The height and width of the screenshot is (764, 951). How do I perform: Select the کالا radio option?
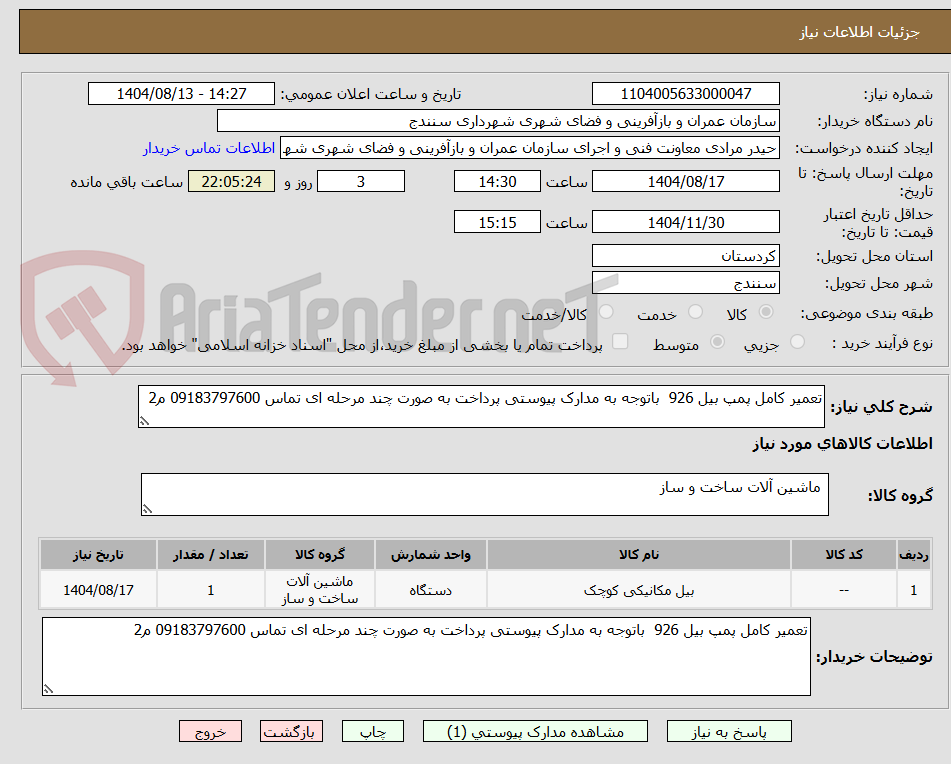pos(765,312)
